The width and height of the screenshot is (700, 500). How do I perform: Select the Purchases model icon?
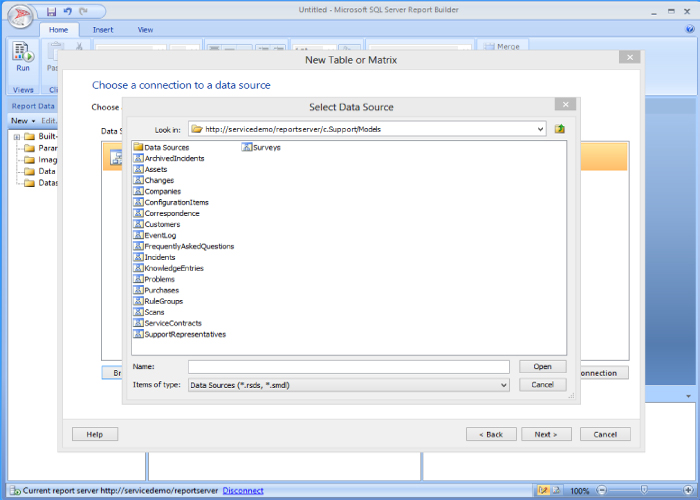[139, 290]
